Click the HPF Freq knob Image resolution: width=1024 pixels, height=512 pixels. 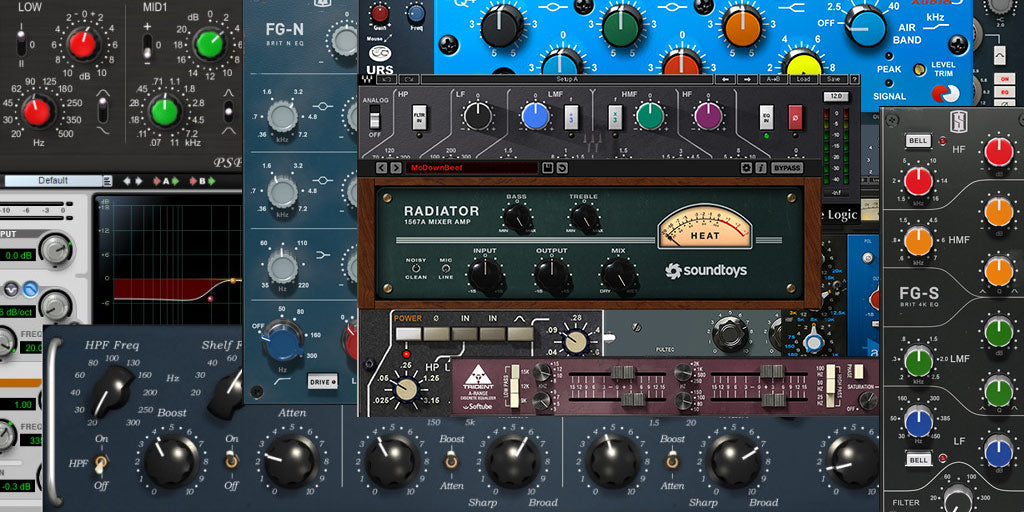(x=111, y=391)
